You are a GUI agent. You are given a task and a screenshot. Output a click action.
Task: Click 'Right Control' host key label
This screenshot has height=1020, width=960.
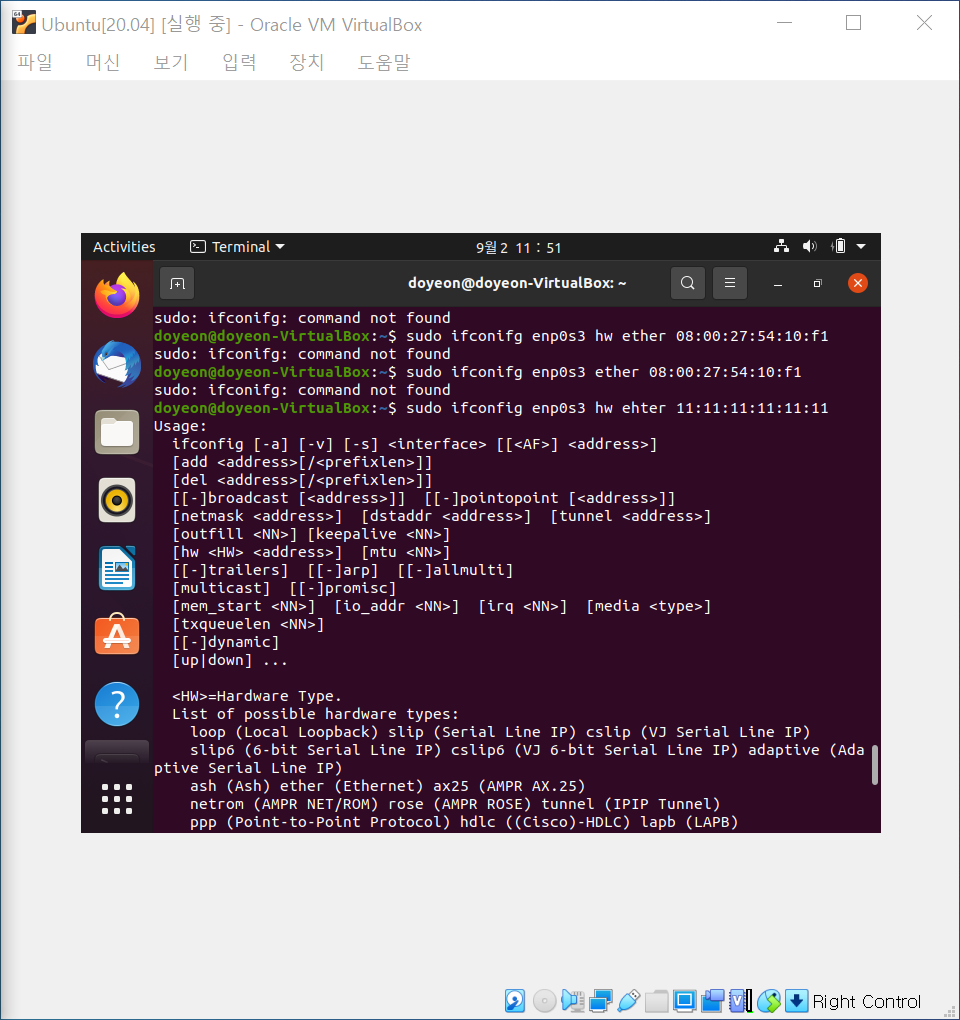pyautogui.click(x=866, y=1001)
